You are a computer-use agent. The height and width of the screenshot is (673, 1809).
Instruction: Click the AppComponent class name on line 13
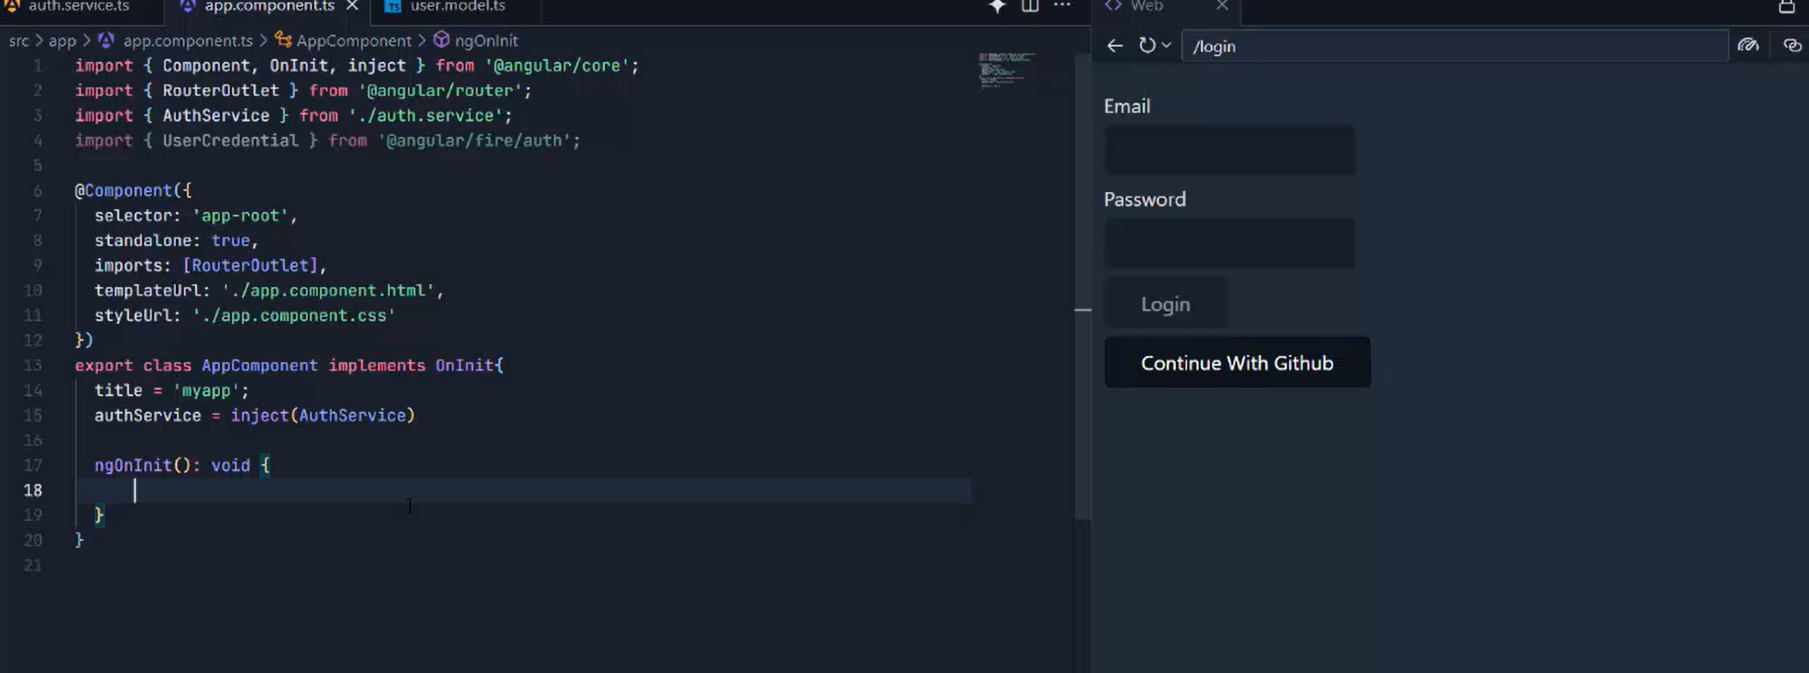point(259,366)
